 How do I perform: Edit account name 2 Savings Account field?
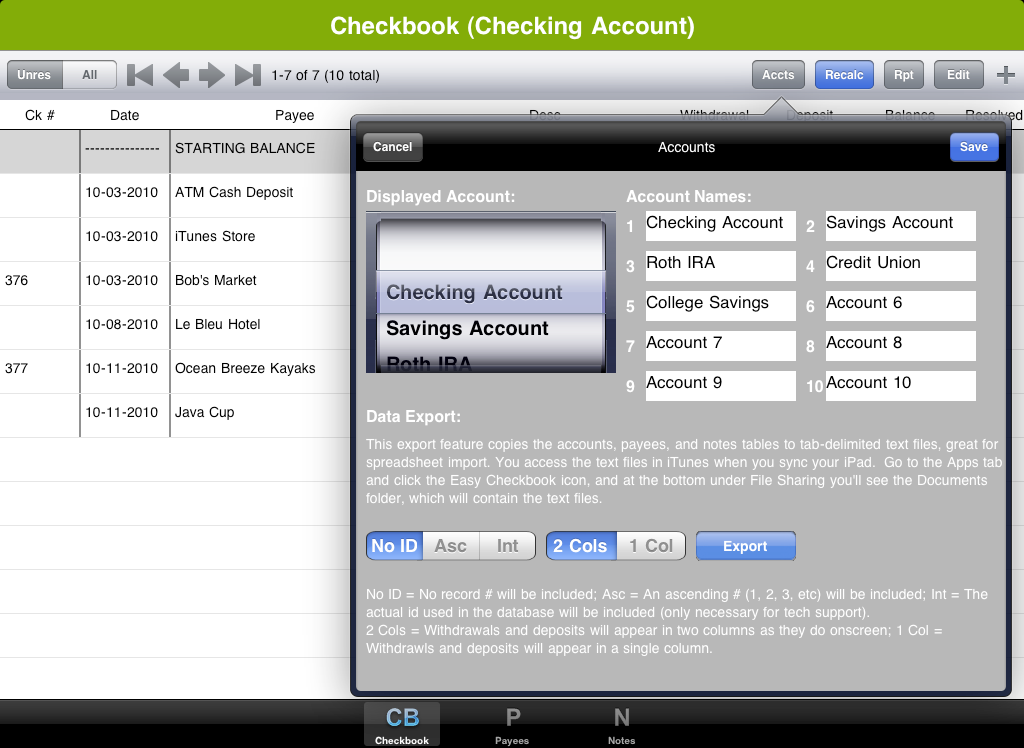(x=901, y=226)
